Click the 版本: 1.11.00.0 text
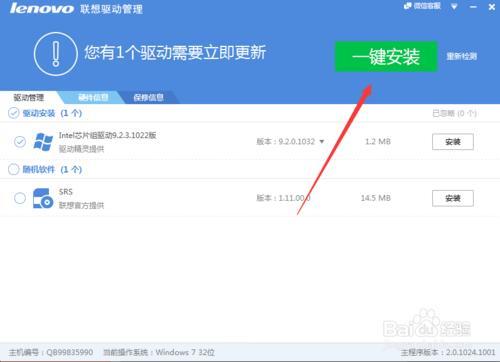The image size is (500, 362). [283, 198]
